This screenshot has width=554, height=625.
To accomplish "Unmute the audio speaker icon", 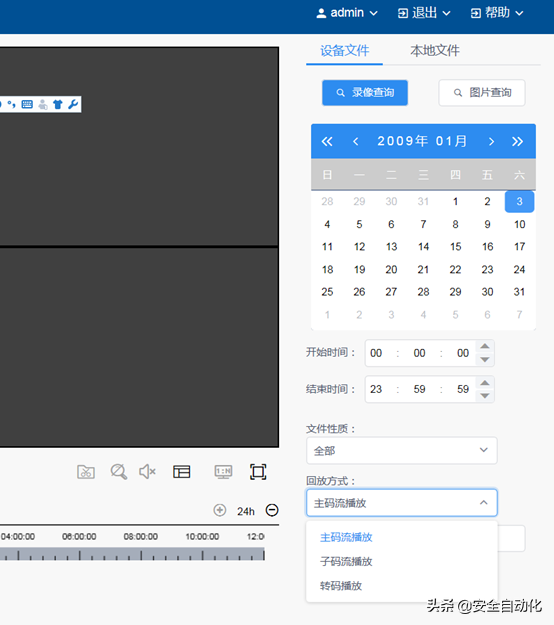I will tap(147, 472).
